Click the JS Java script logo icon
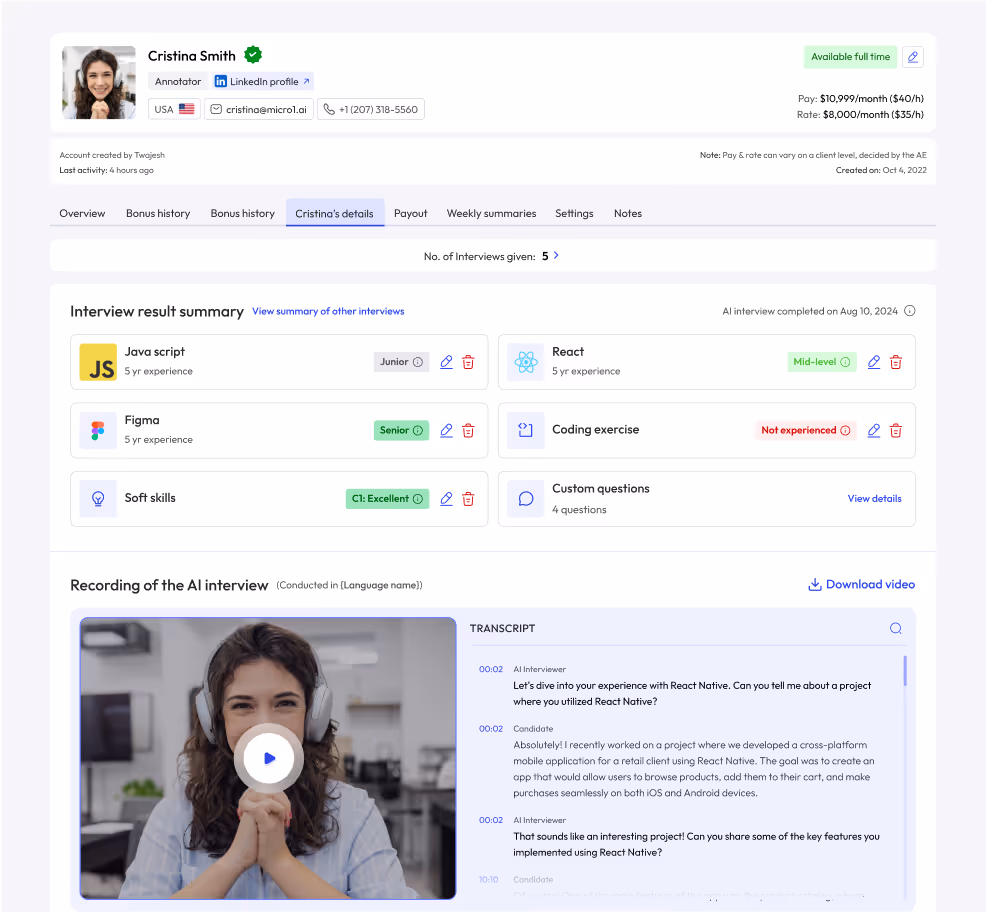The image size is (986, 912). pos(98,362)
